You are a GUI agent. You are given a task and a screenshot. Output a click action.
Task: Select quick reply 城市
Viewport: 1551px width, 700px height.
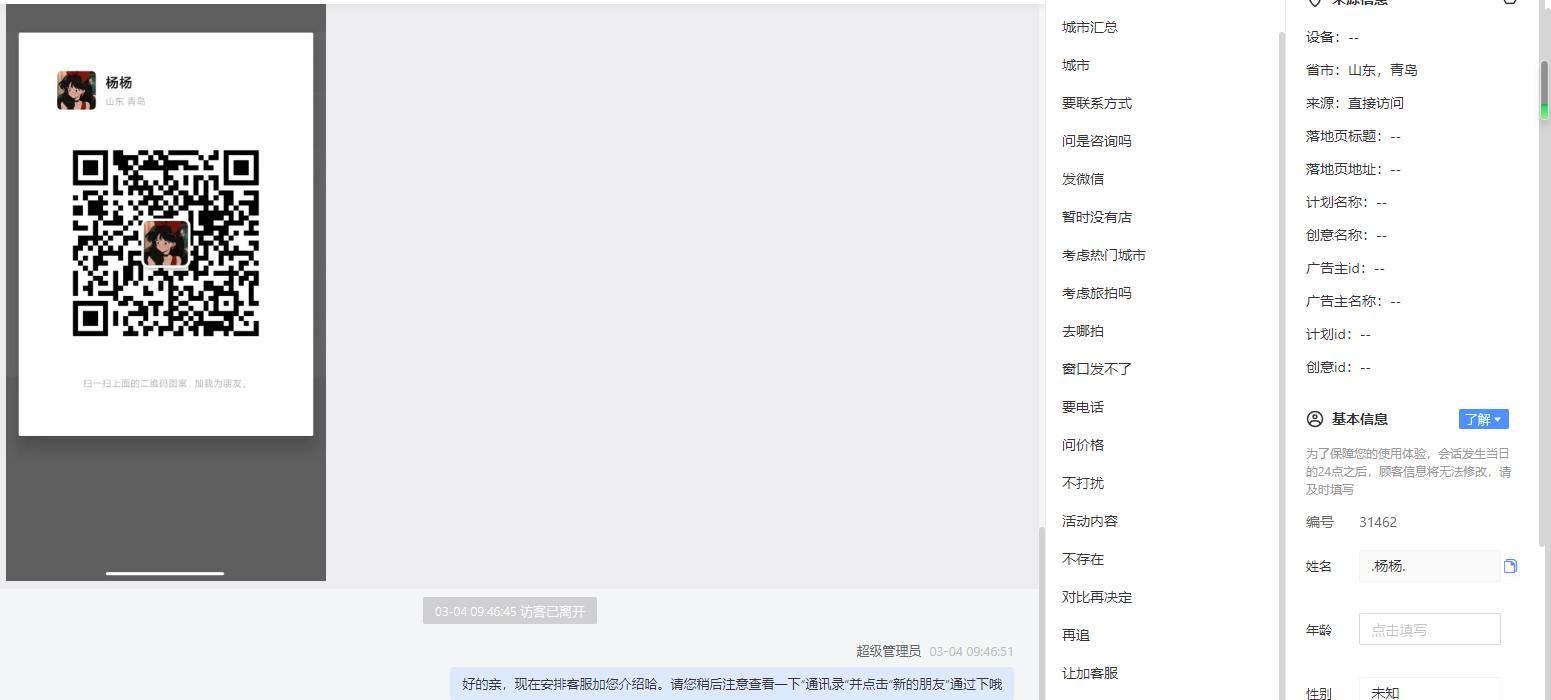[x=1076, y=65]
